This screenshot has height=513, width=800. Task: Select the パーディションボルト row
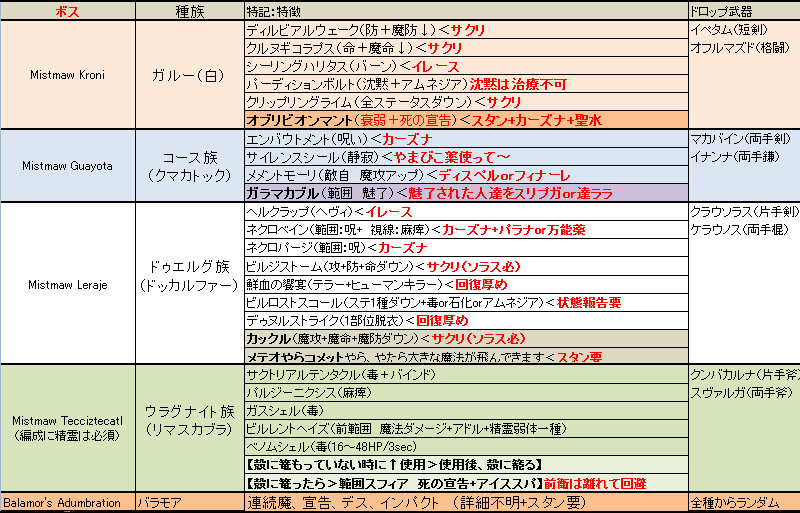[x=466, y=84]
